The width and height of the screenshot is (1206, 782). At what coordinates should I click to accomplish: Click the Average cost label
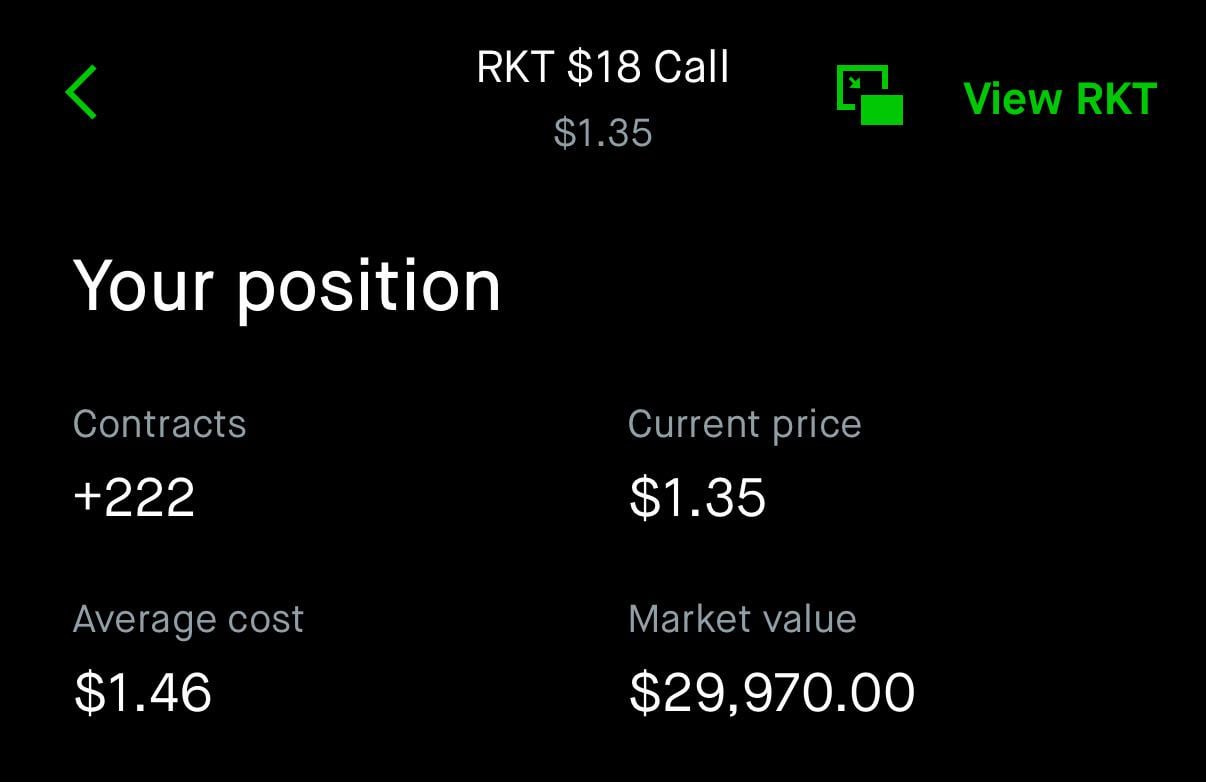188,620
